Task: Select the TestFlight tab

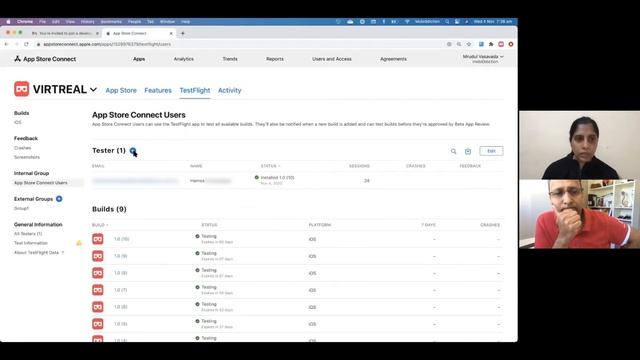Action: pyautogui.click(x=195, y=90)
